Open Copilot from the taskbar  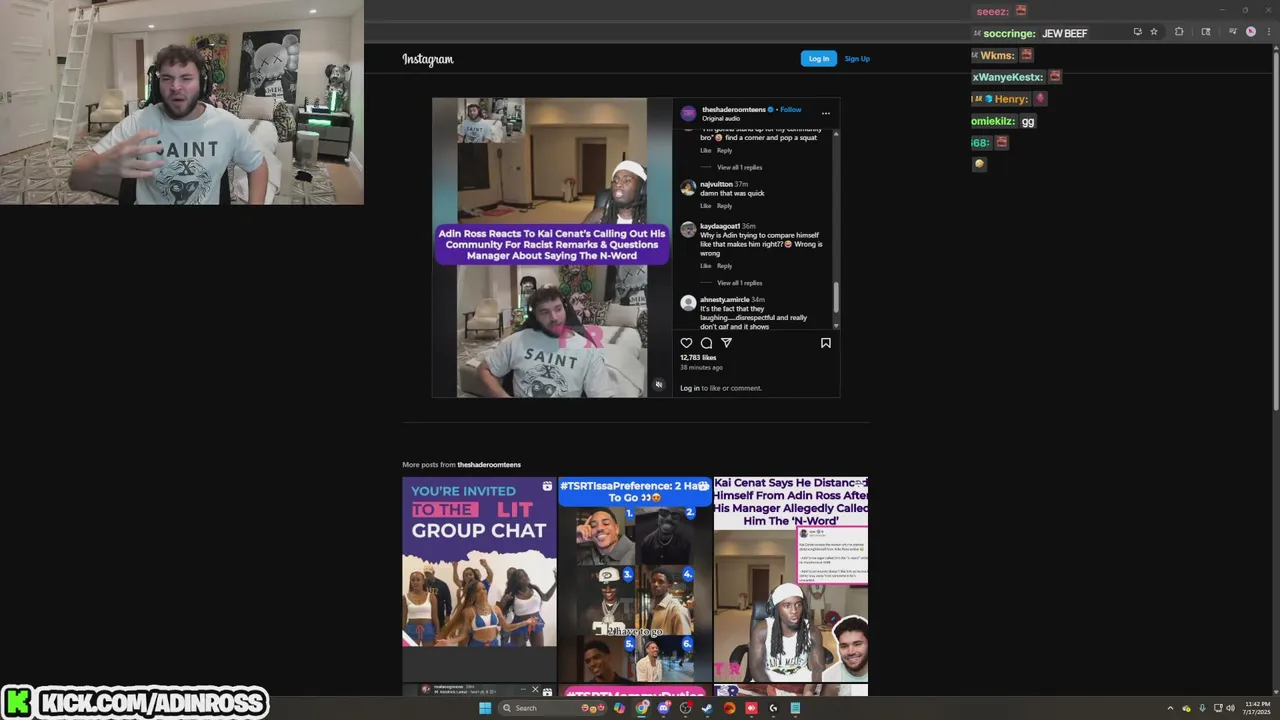(620, 708)
